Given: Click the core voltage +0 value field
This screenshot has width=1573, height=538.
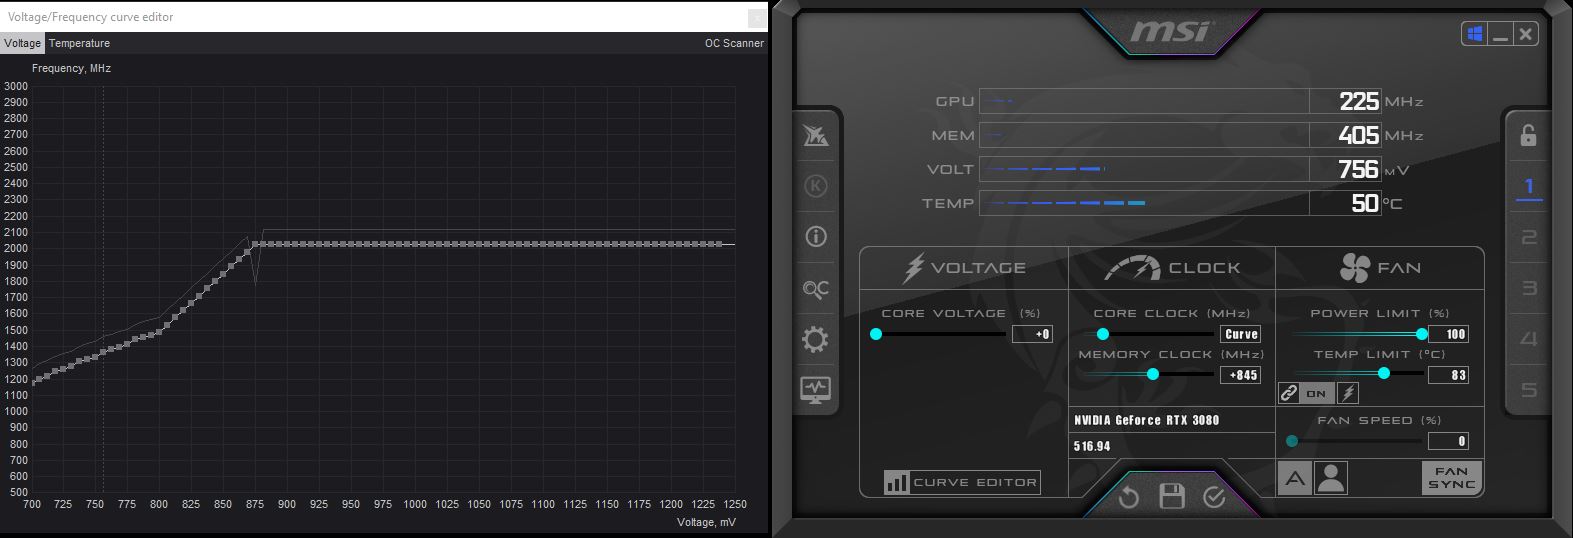Looking at the screenshot, I should click(x=1032, y=334).
